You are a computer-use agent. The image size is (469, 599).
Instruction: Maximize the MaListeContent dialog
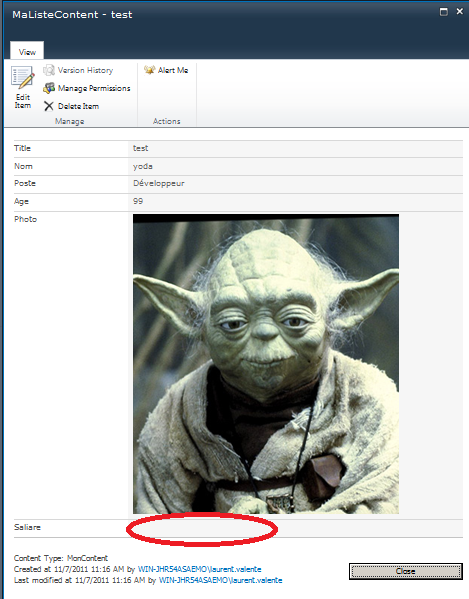coord(443,12)
